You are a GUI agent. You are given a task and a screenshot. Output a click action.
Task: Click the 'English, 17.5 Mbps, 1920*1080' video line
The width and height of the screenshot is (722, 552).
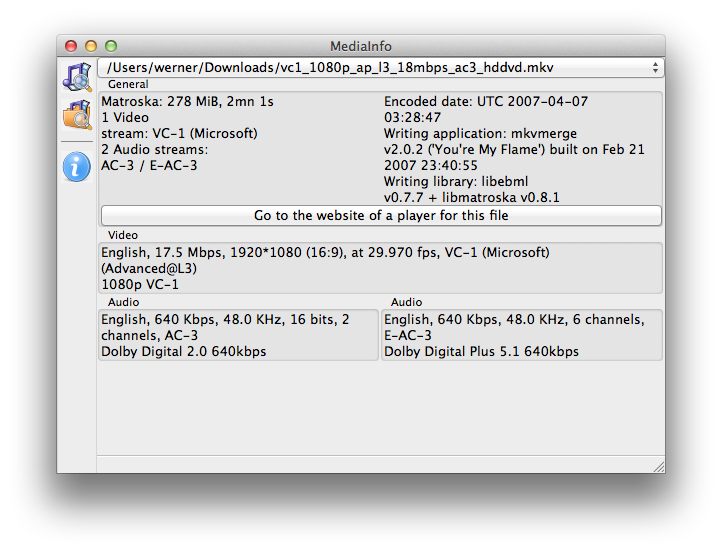(x=325, y=252)
